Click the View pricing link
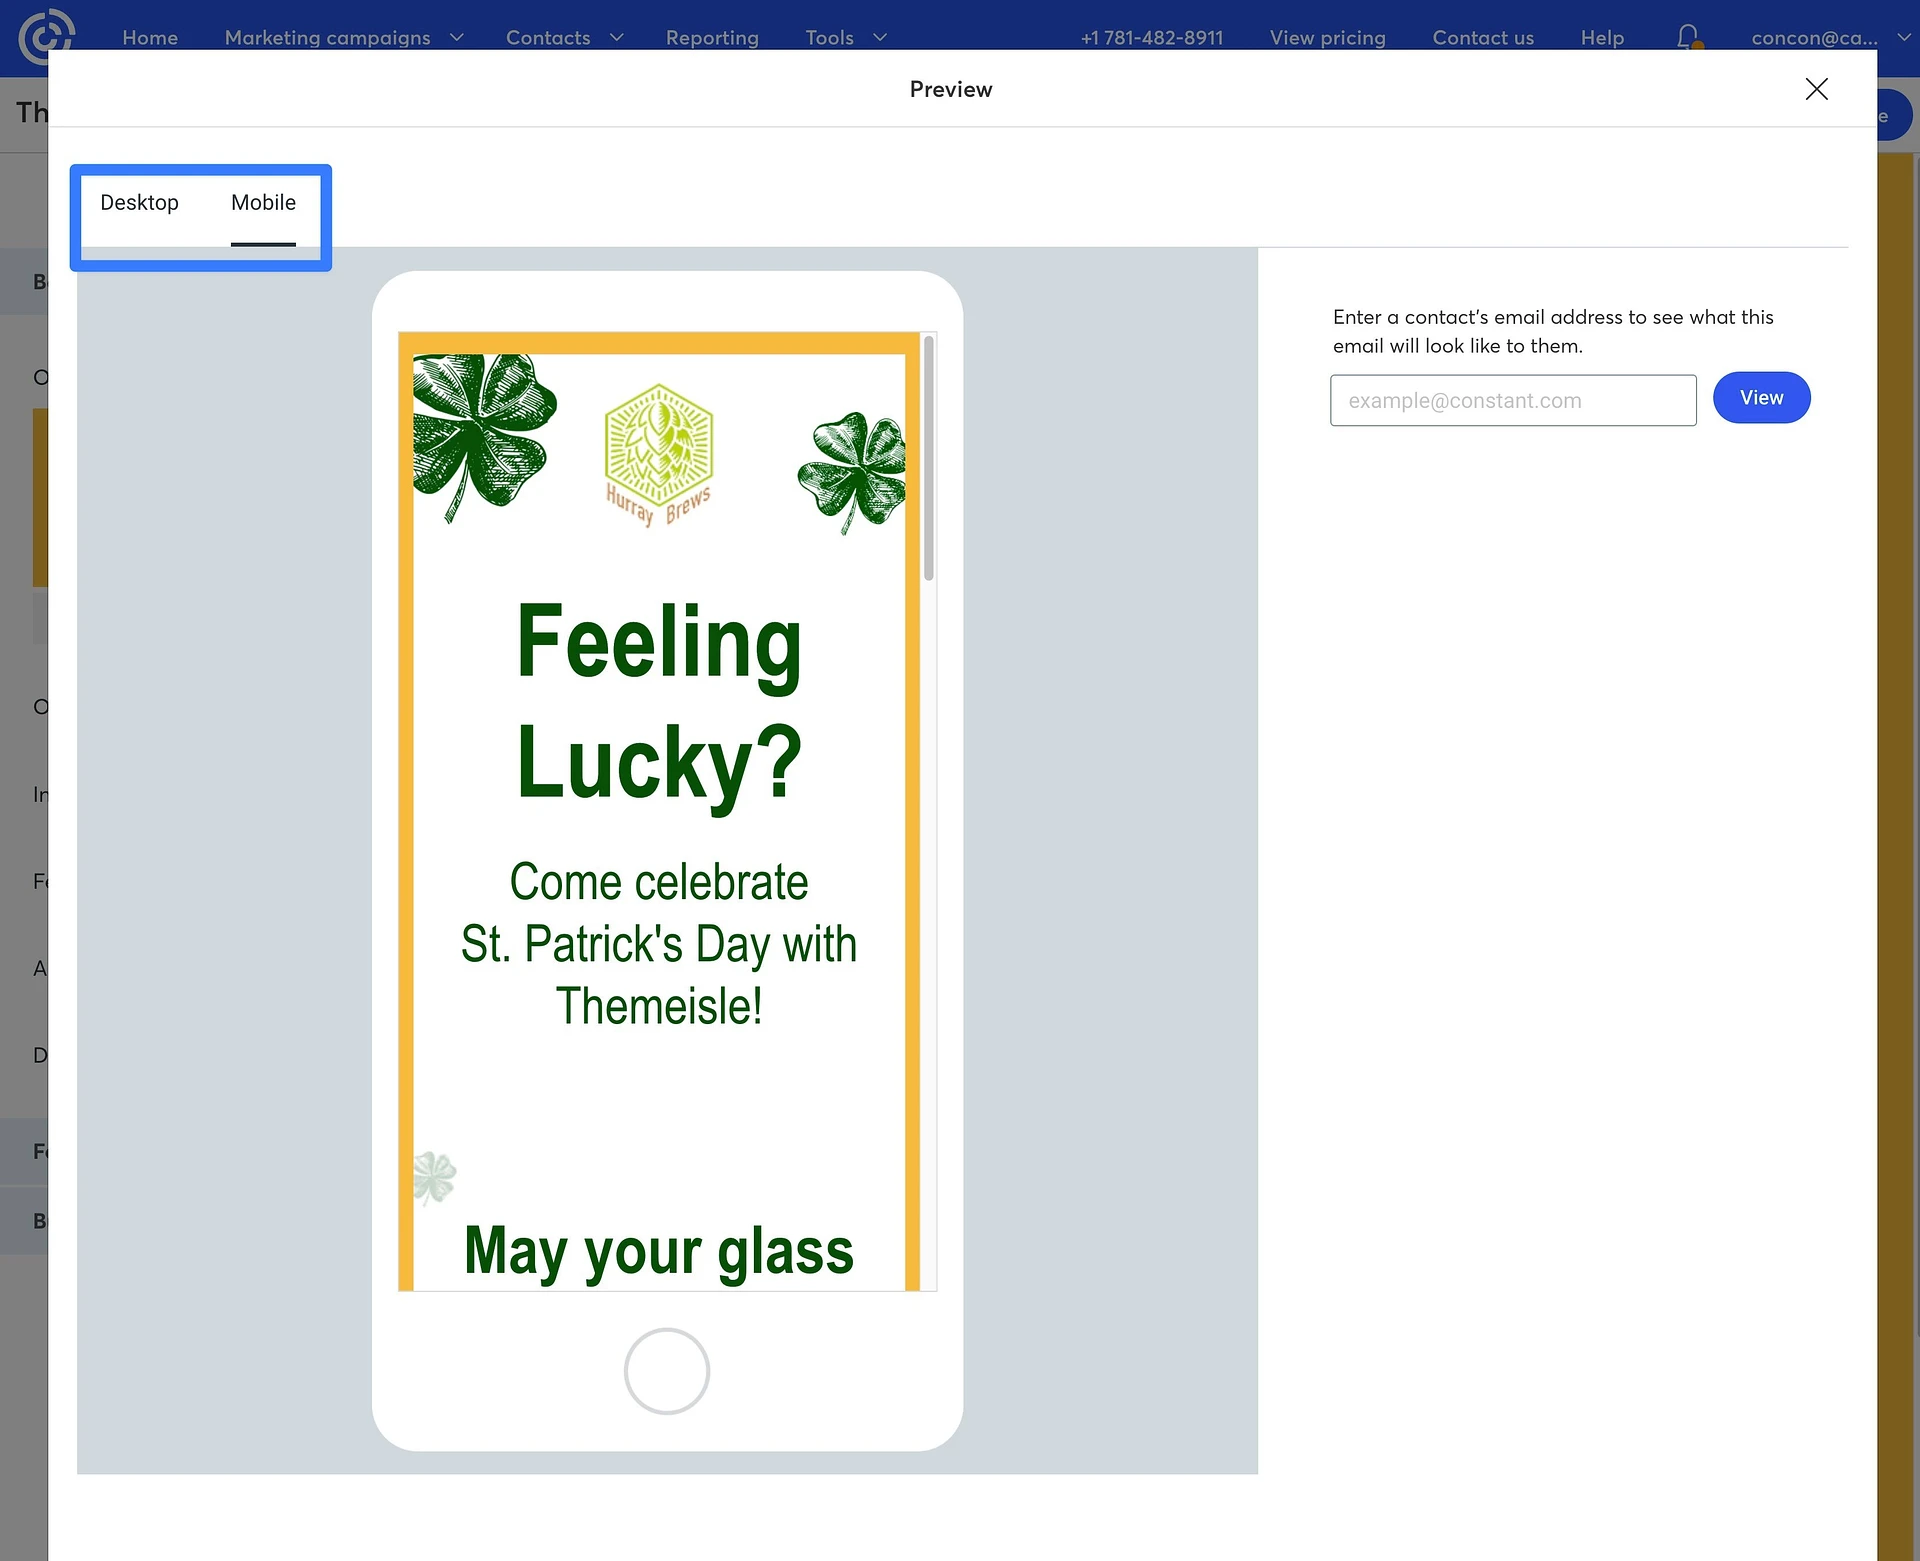Screen dimensions: 1920x1561 coord(1327,37)
